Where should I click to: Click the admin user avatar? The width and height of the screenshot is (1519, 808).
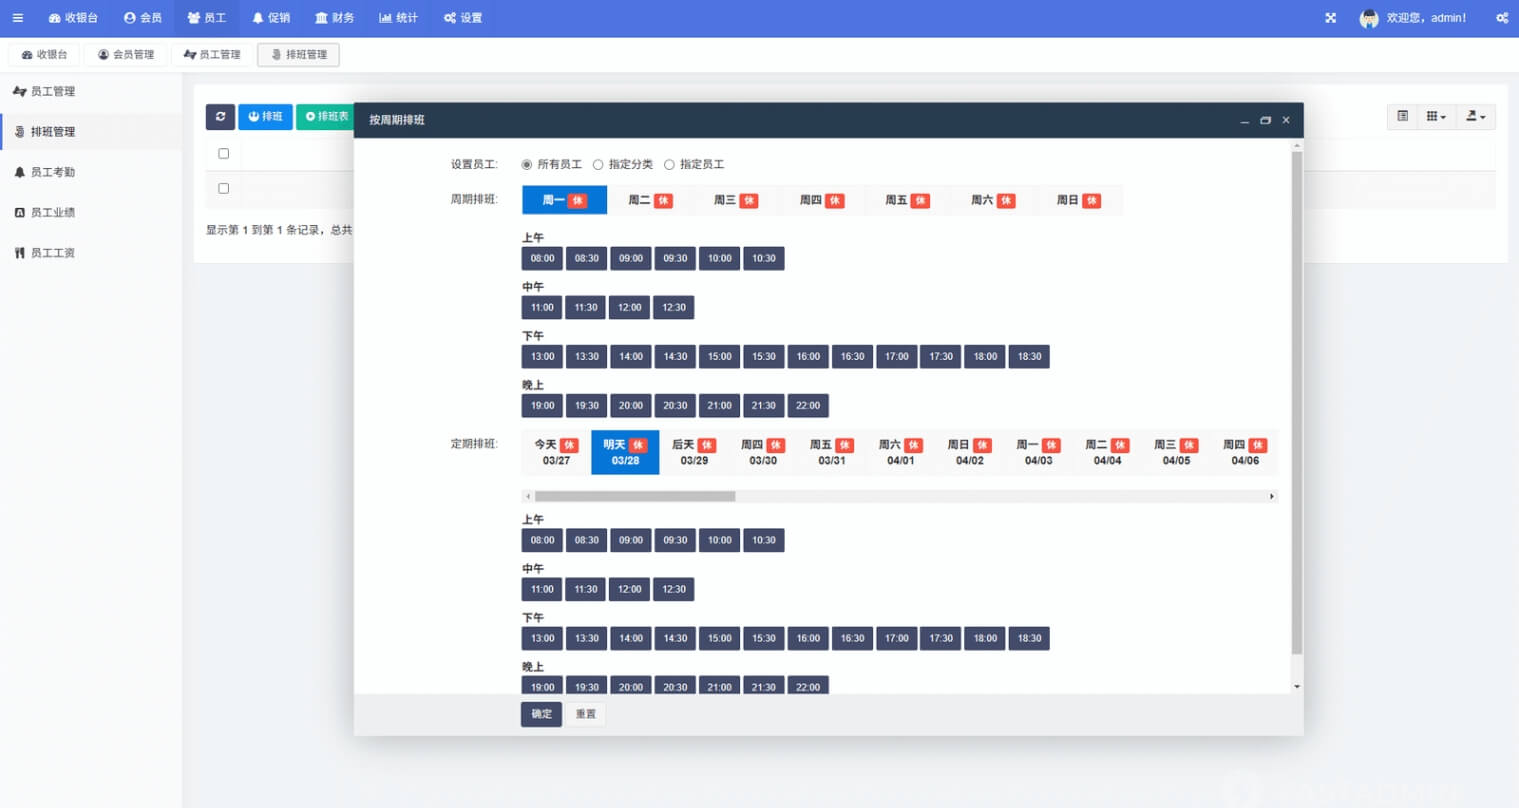[x=1368, y=18]
